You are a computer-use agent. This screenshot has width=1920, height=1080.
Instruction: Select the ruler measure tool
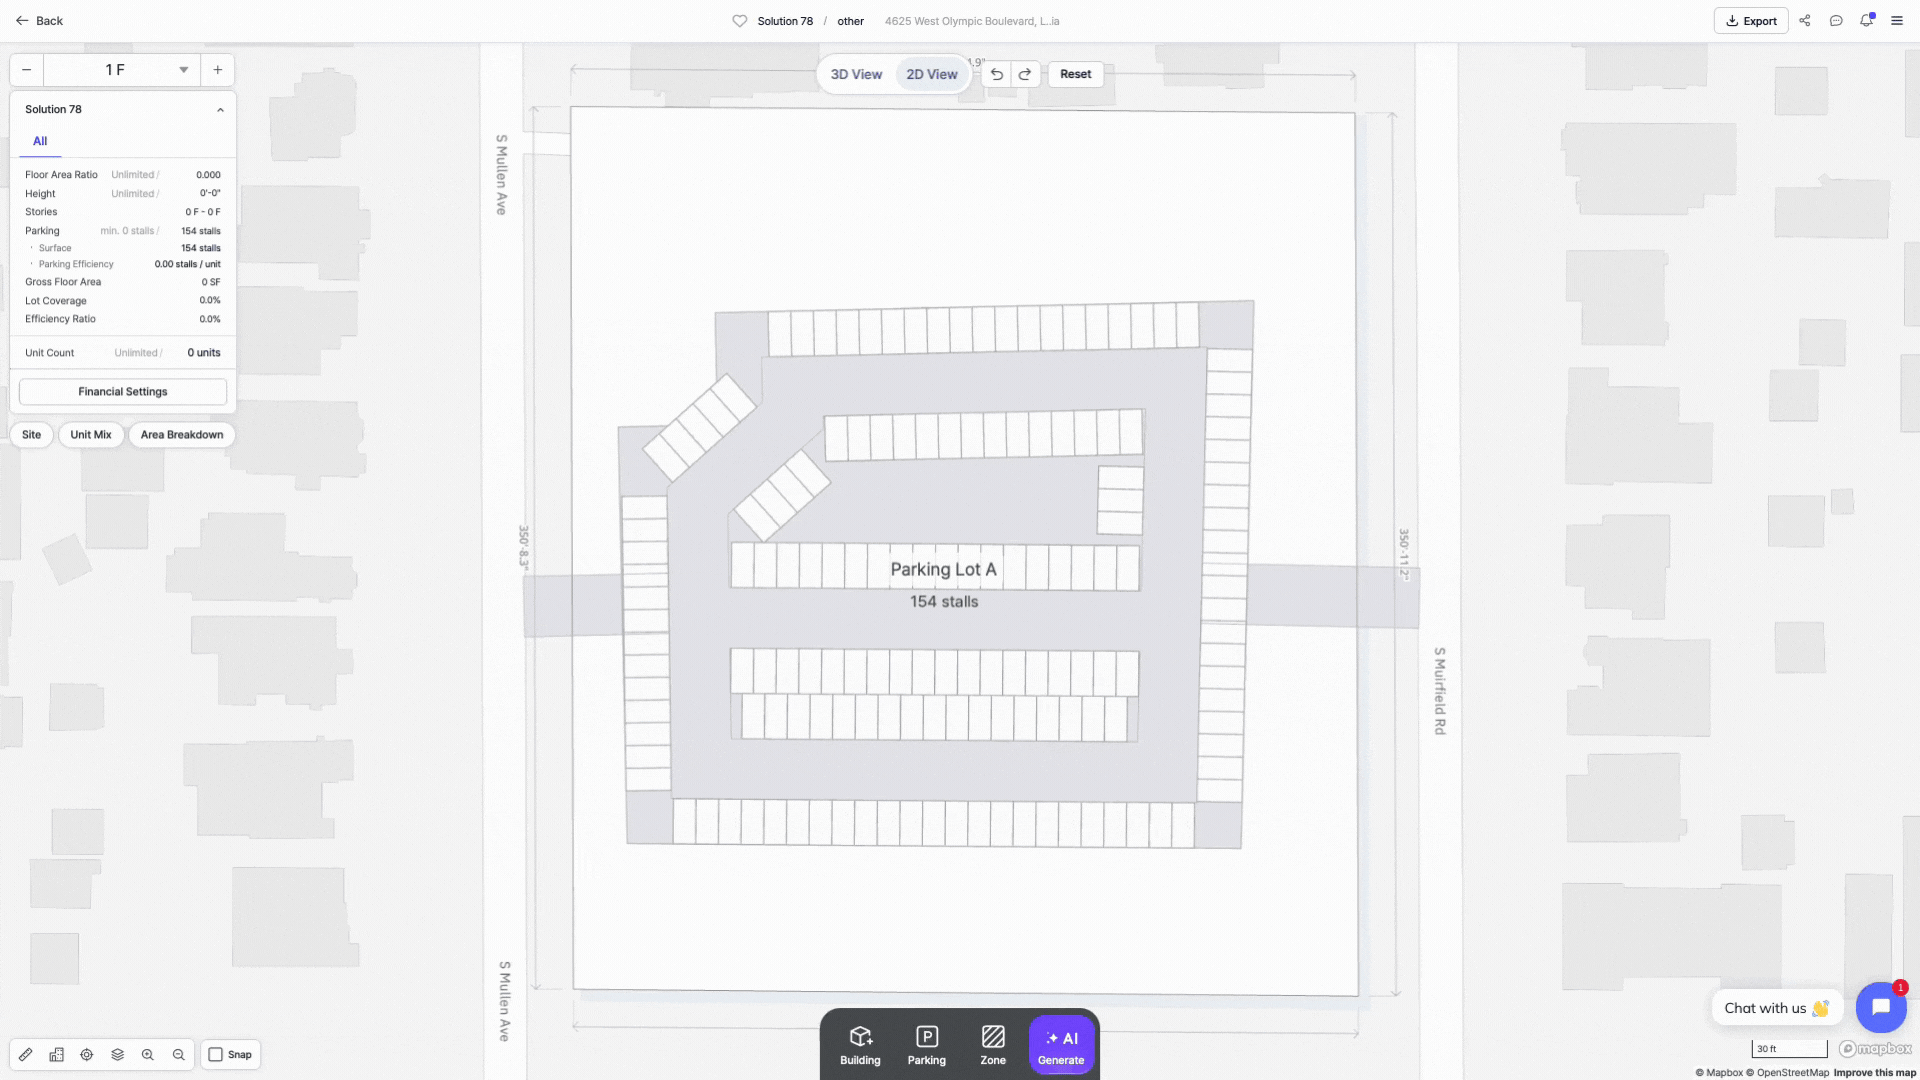[x=26, y=1054]
